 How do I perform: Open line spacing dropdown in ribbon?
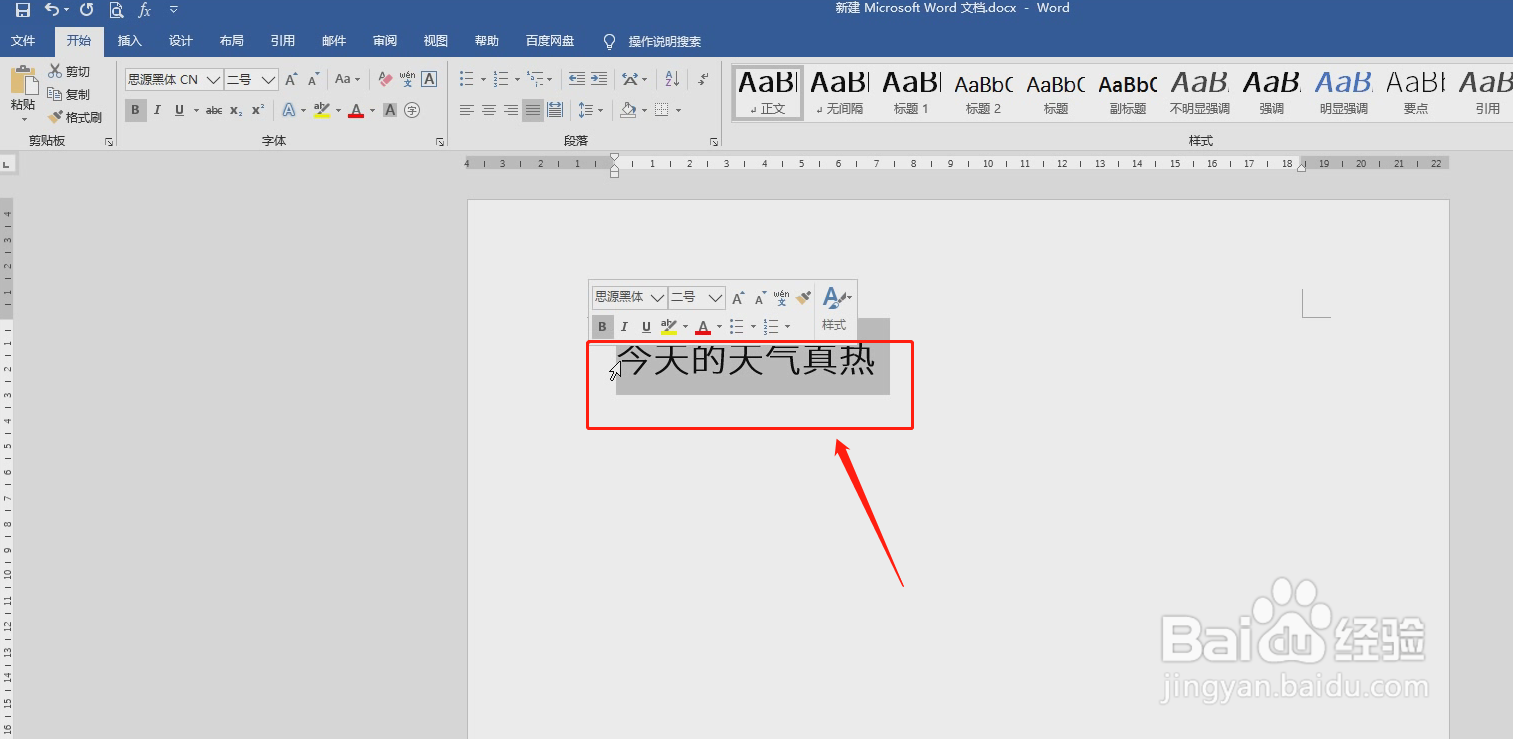click(x=590, y=110)
